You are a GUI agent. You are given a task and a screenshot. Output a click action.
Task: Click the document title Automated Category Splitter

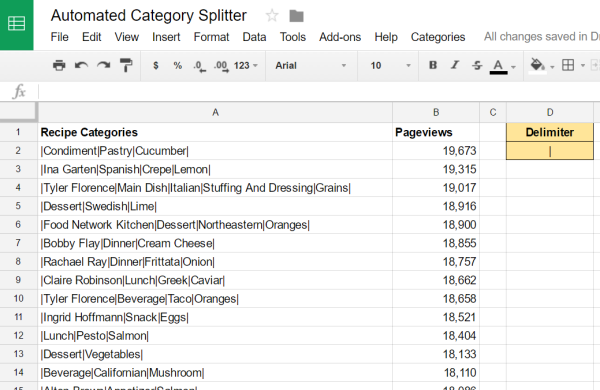coord(149,16)
